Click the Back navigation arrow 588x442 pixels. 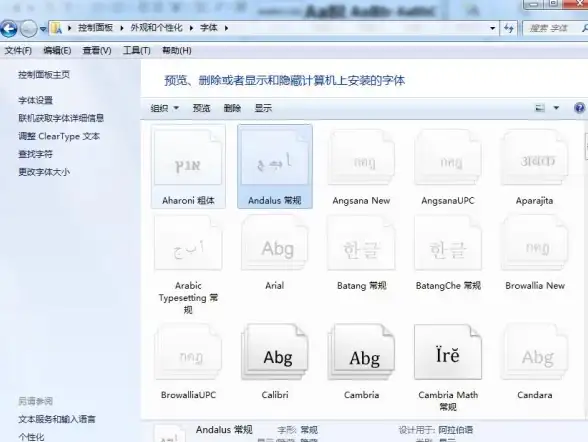9,28
